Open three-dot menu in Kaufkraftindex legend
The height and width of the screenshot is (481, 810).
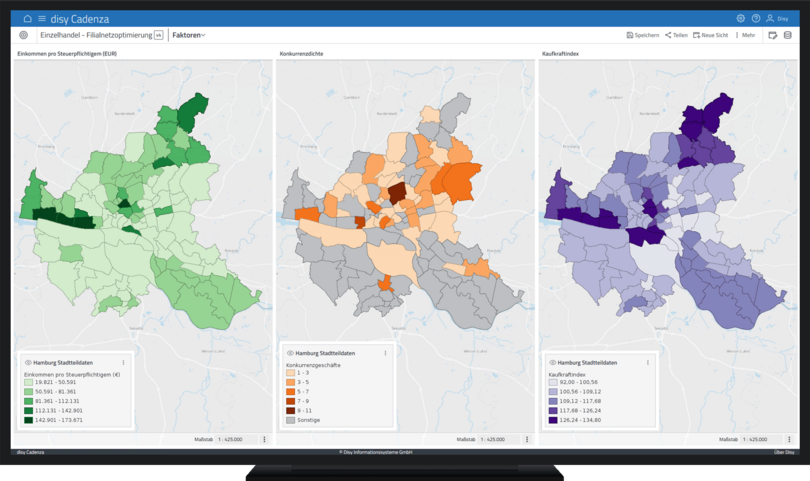648,363
